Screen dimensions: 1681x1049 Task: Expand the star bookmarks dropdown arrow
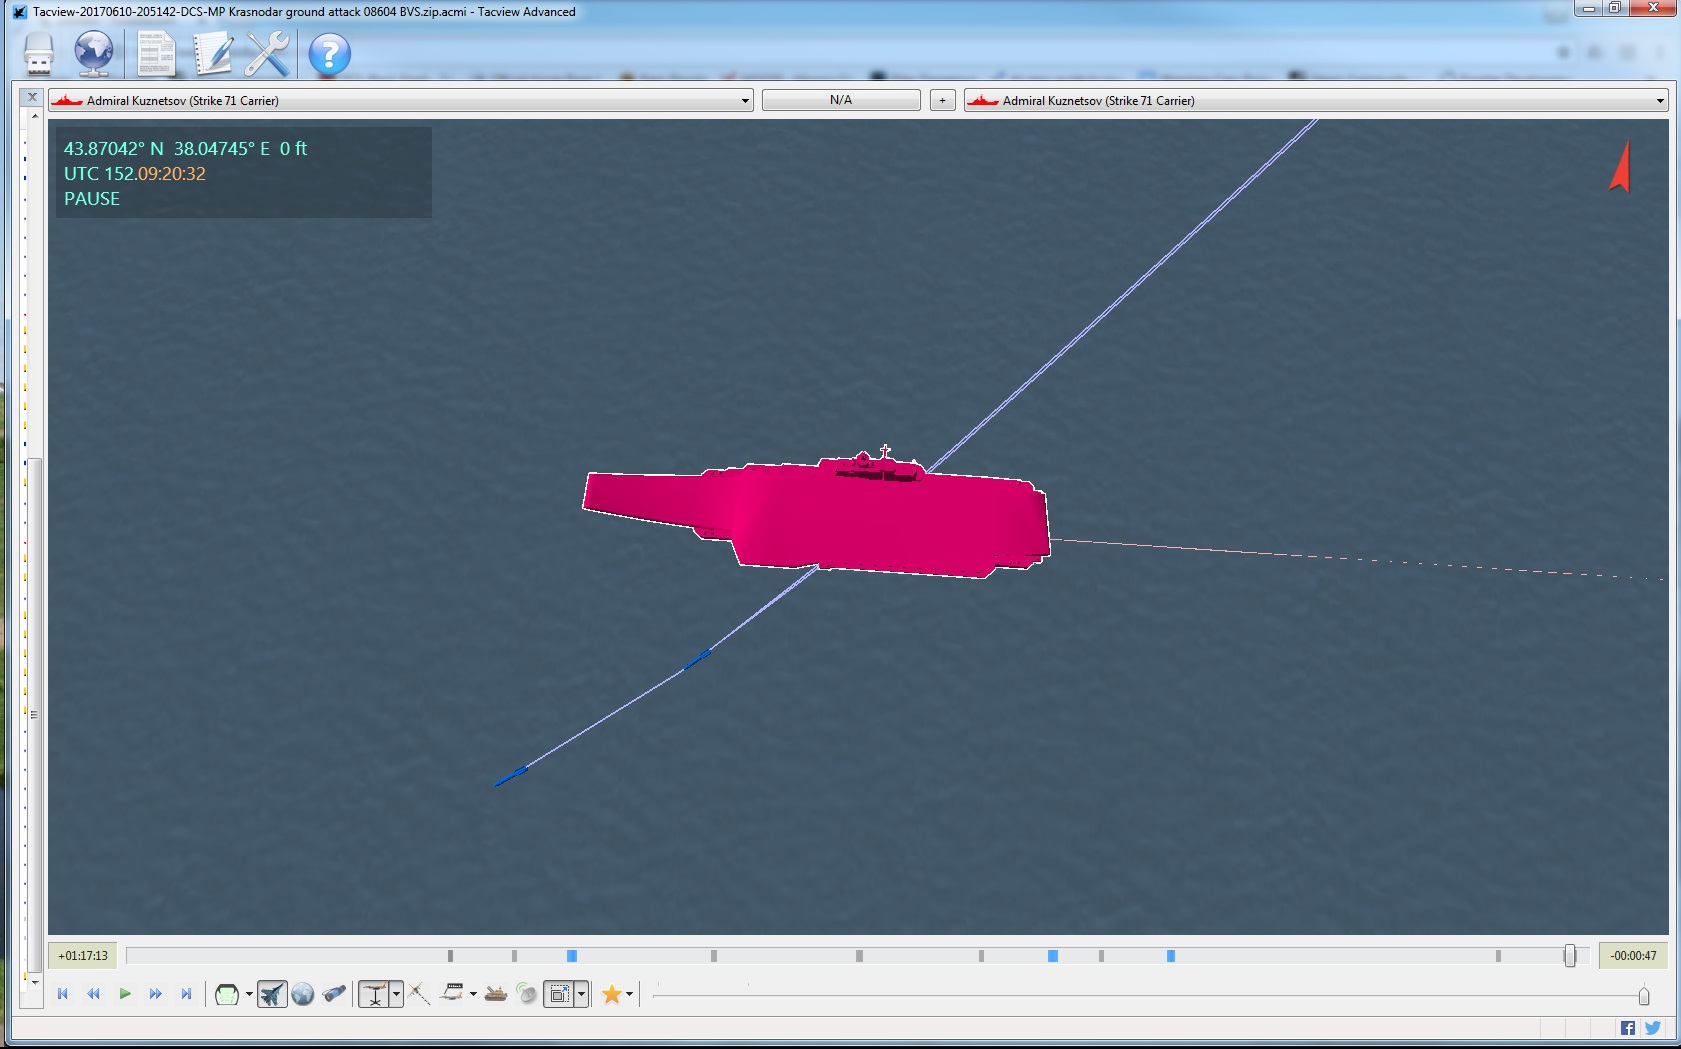pyautogui.click(x=629, y=995)
